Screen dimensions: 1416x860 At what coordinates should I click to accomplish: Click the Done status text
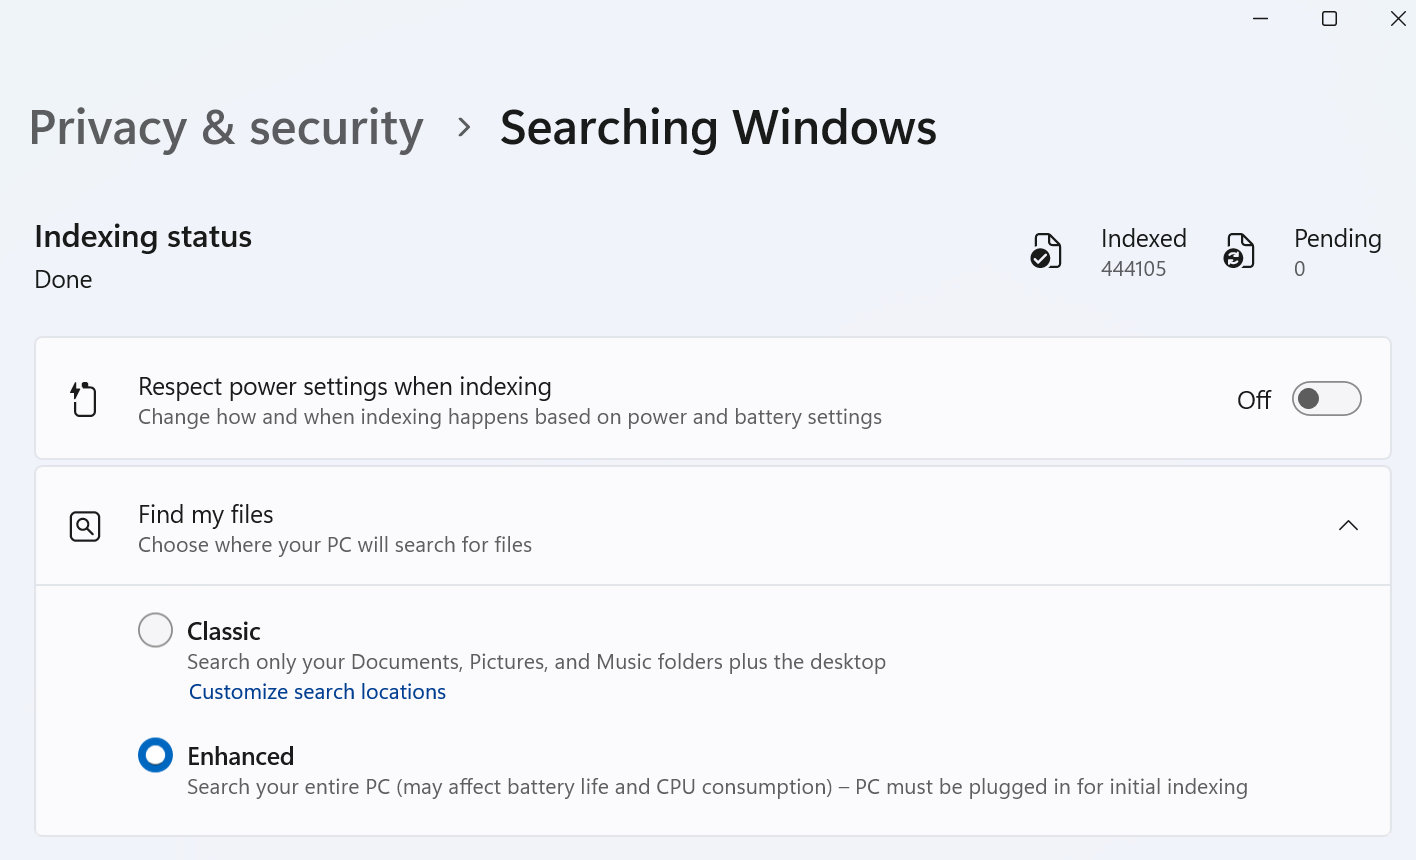coord(63,280)
